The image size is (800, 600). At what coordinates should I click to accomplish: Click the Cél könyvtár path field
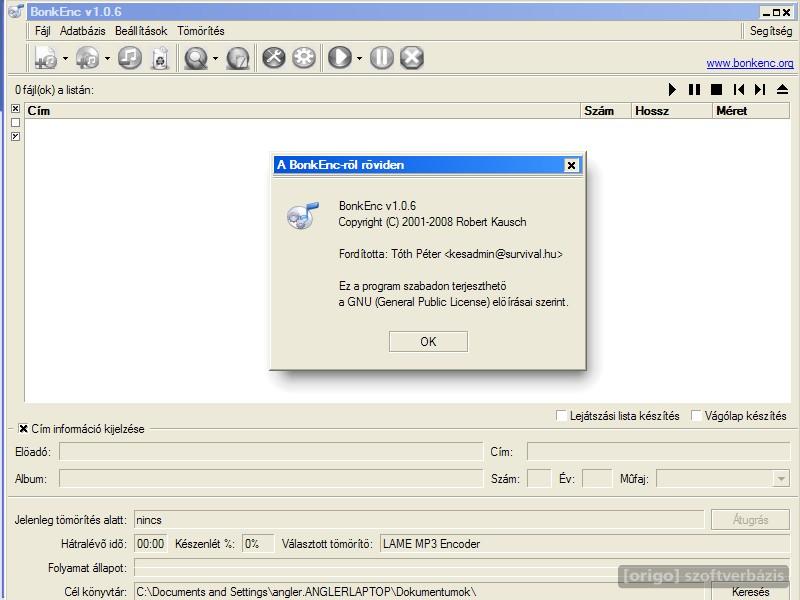click(x=419, y=592)
